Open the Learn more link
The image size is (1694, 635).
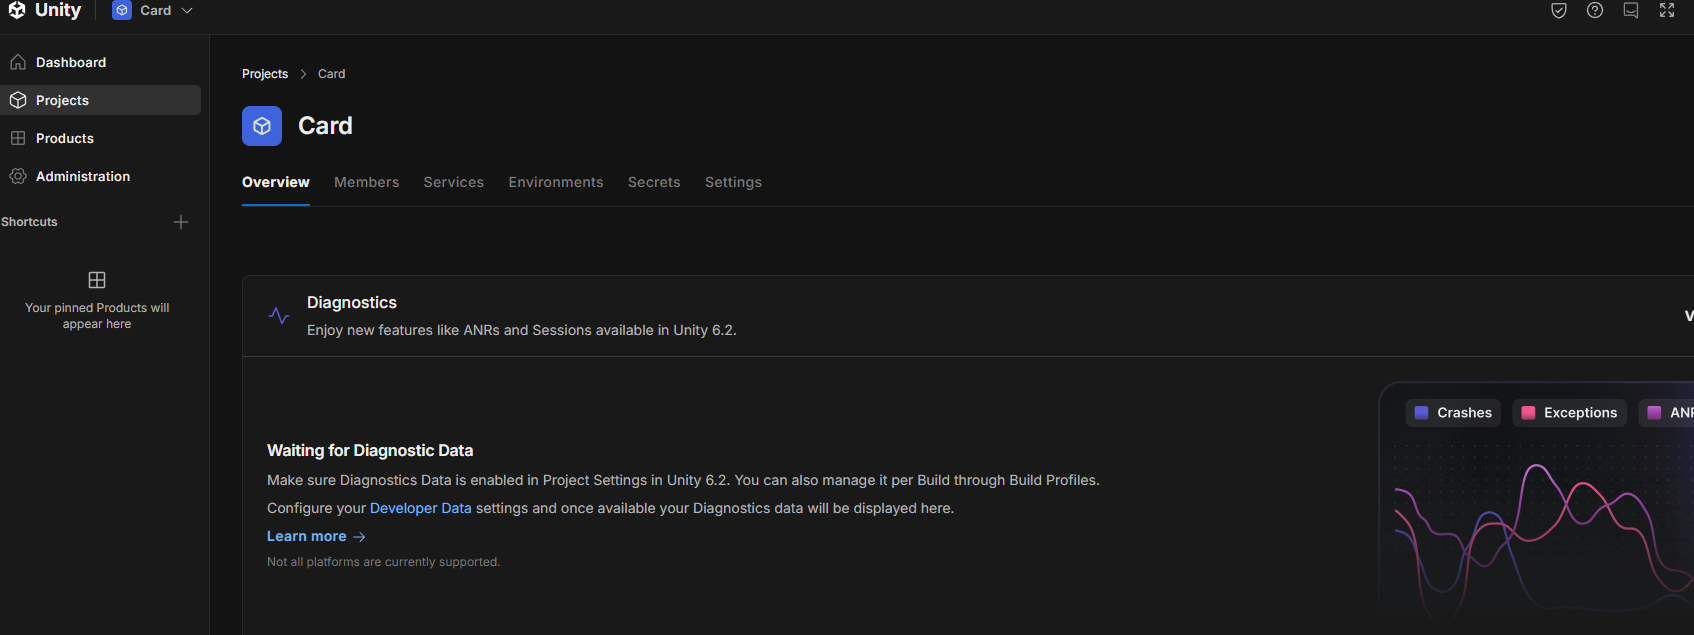click(316, 536)
